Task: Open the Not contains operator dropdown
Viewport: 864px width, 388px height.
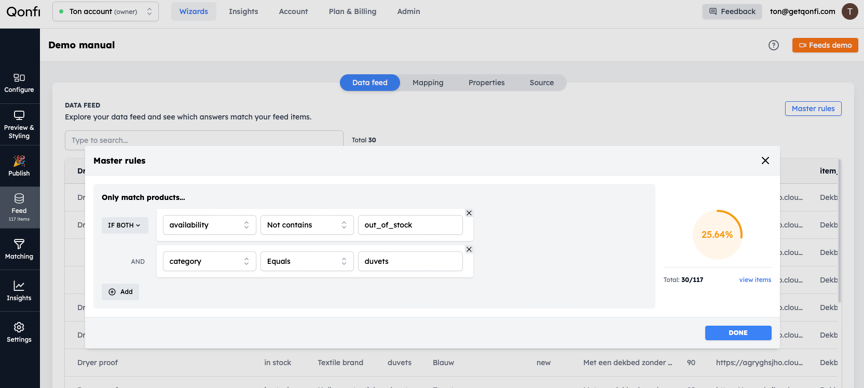Action: (x=307, y=225)
